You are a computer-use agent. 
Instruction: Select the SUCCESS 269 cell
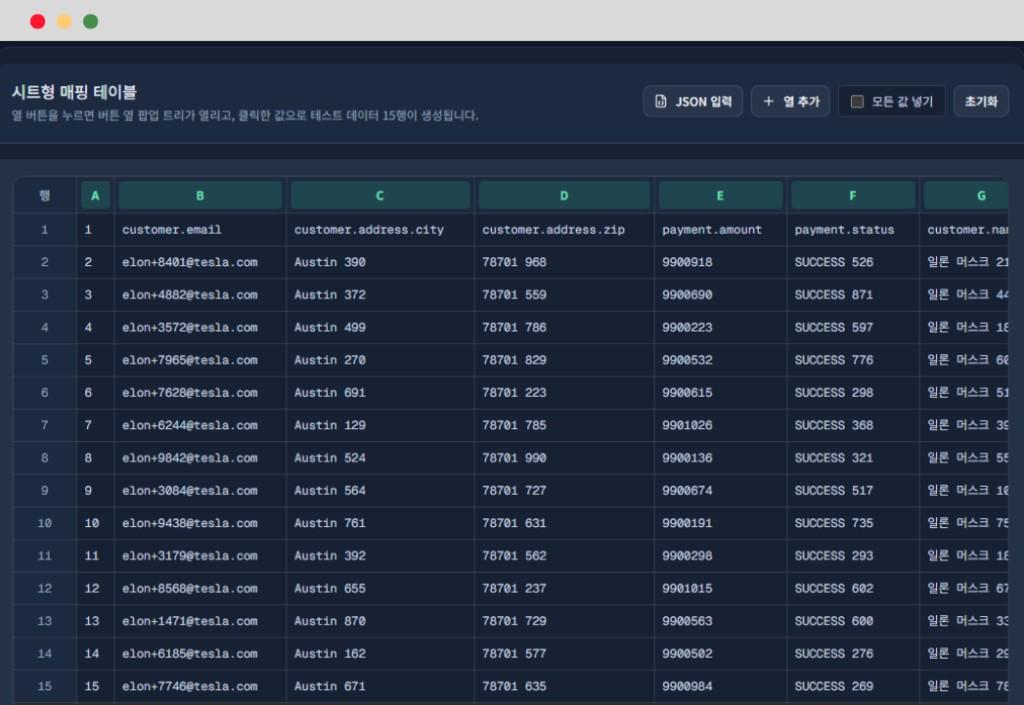click(x=853, y=686)
